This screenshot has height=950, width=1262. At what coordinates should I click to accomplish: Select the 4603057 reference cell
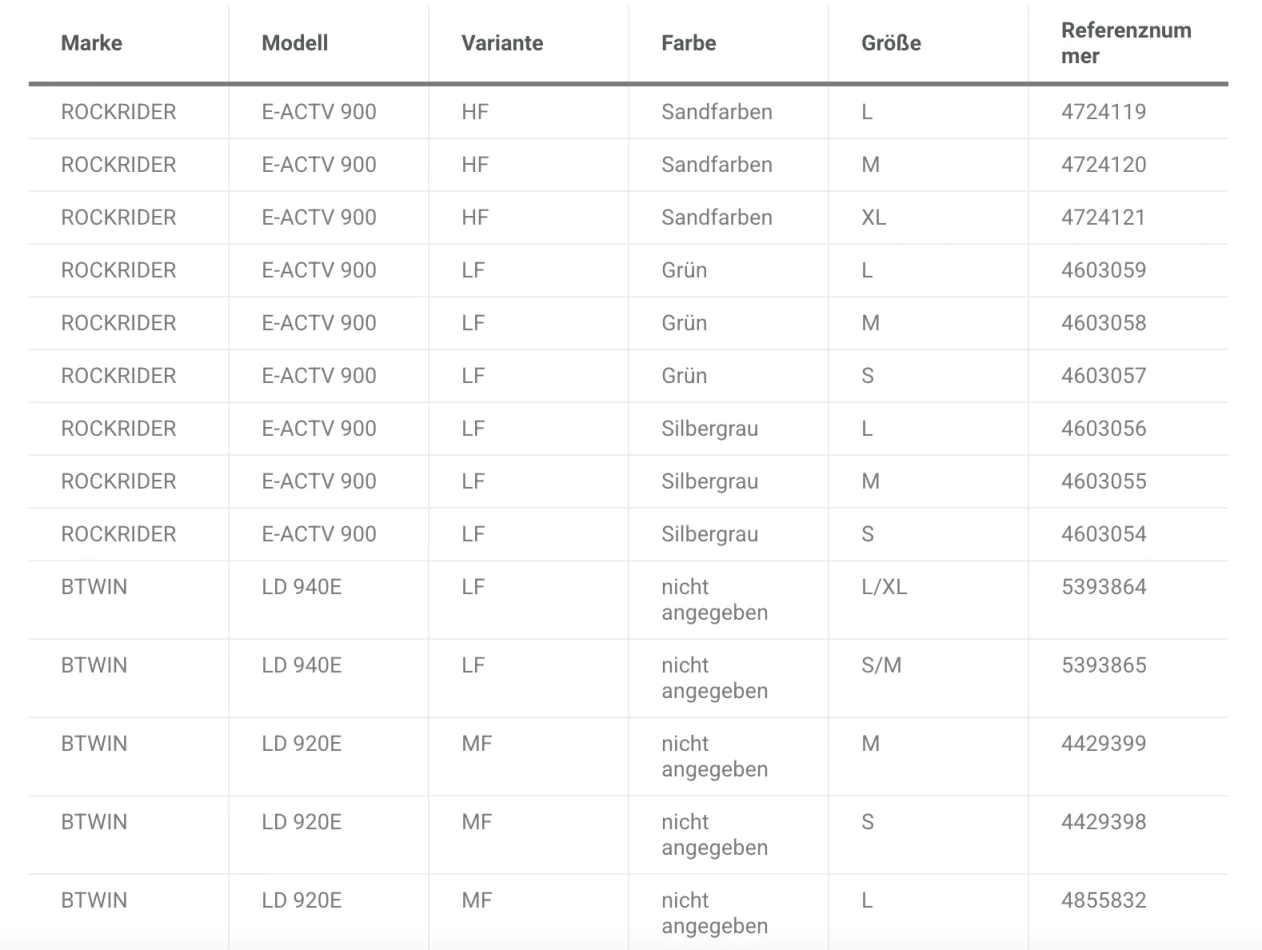click(1104, 376)
